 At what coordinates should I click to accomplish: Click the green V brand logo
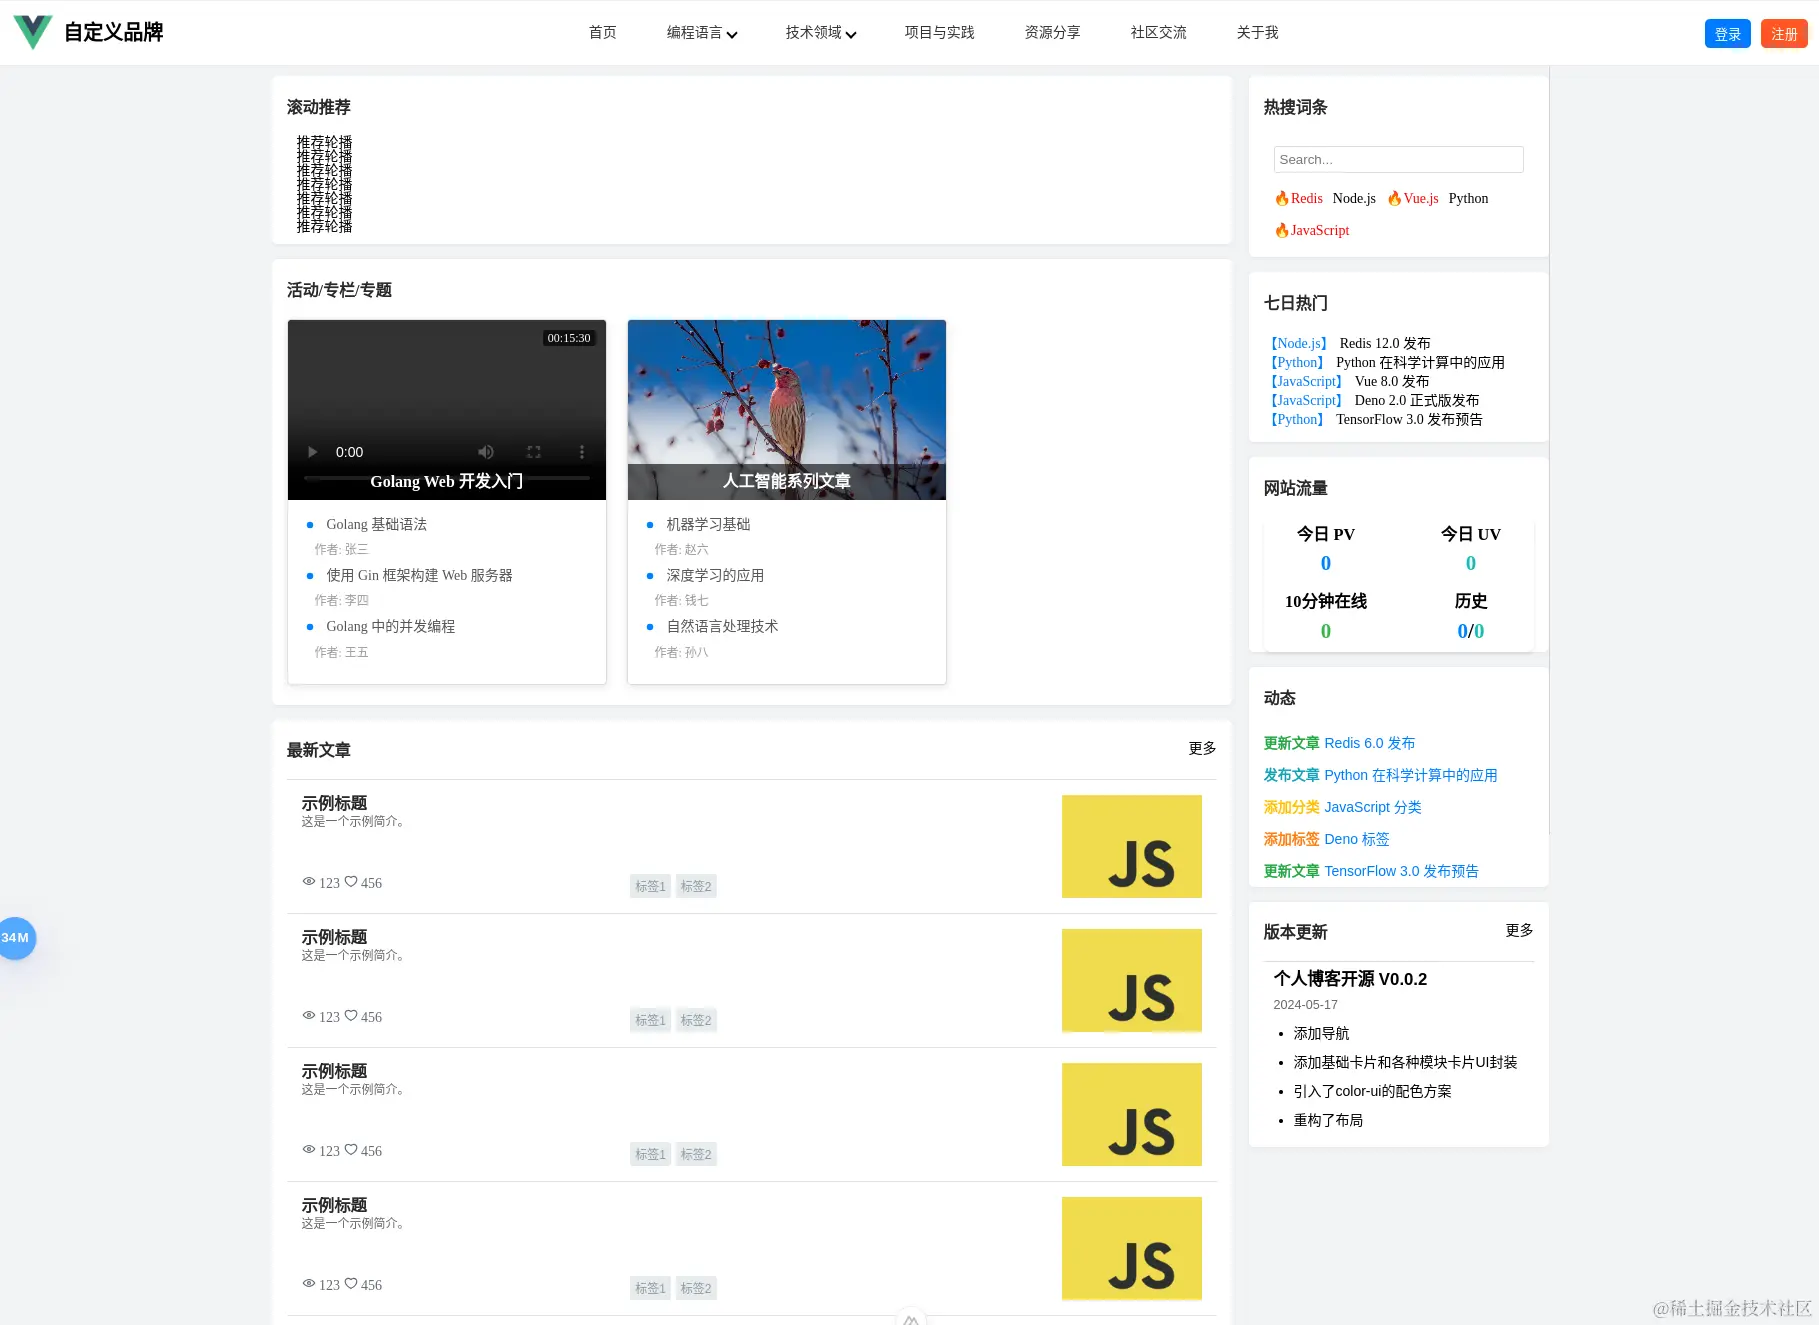[x=33, y=32]
